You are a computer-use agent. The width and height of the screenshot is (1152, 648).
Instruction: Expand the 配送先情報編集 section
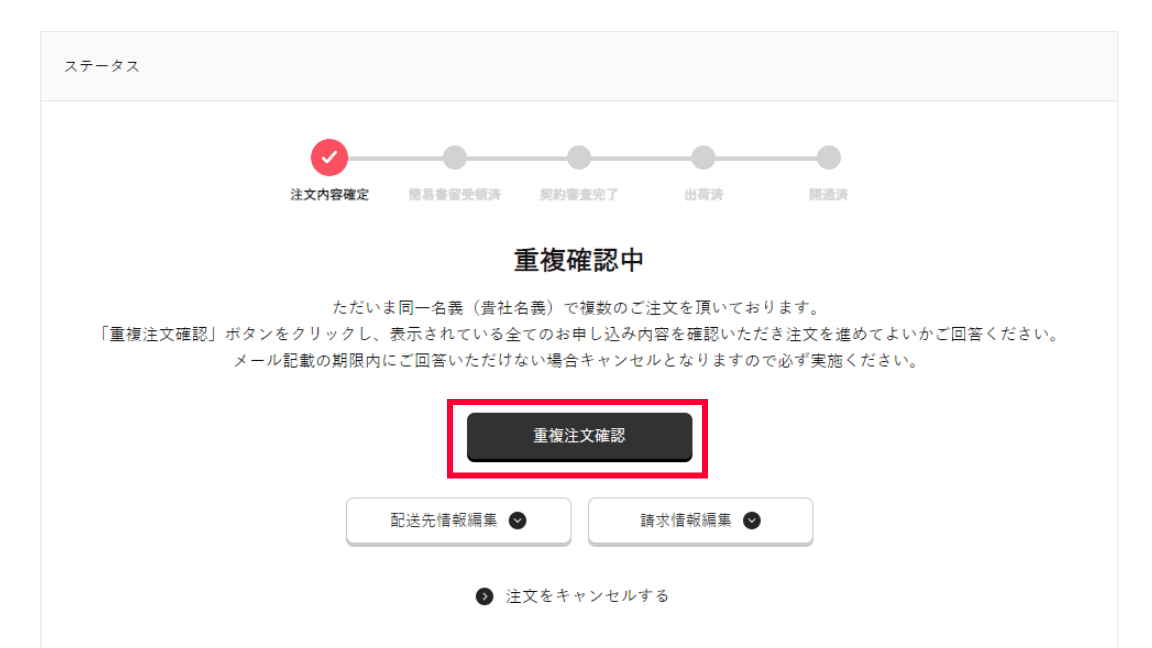pos(458,521)
